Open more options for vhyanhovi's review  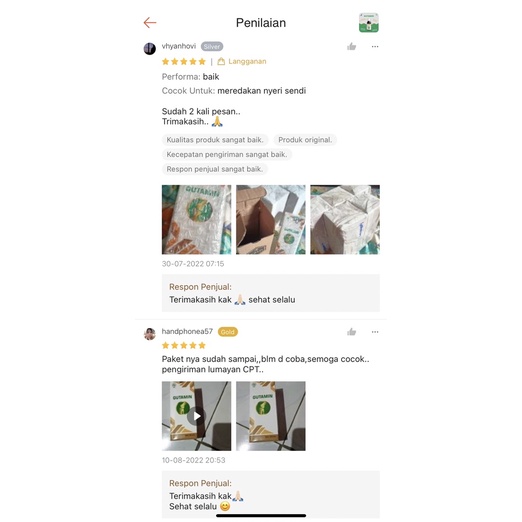[375, 47]
